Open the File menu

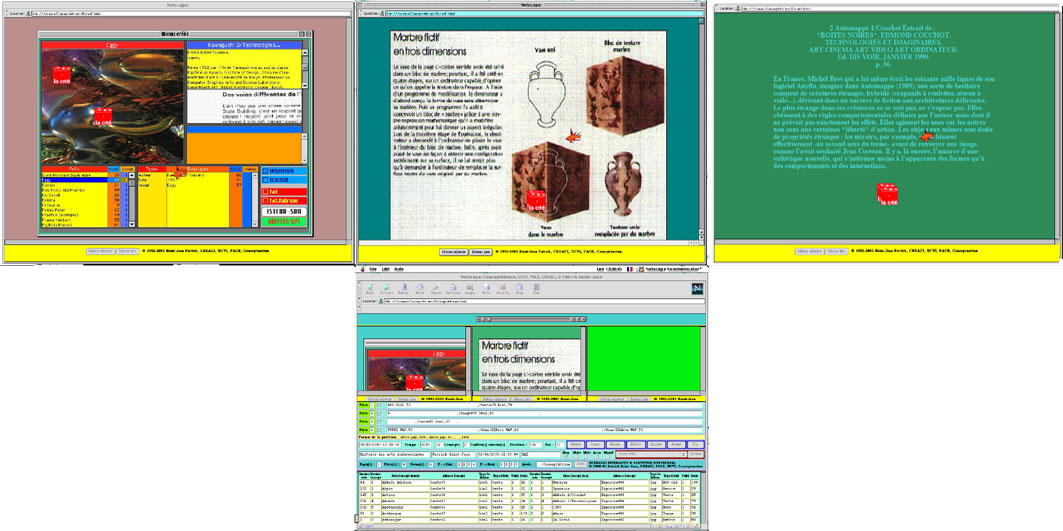point(373,269)
